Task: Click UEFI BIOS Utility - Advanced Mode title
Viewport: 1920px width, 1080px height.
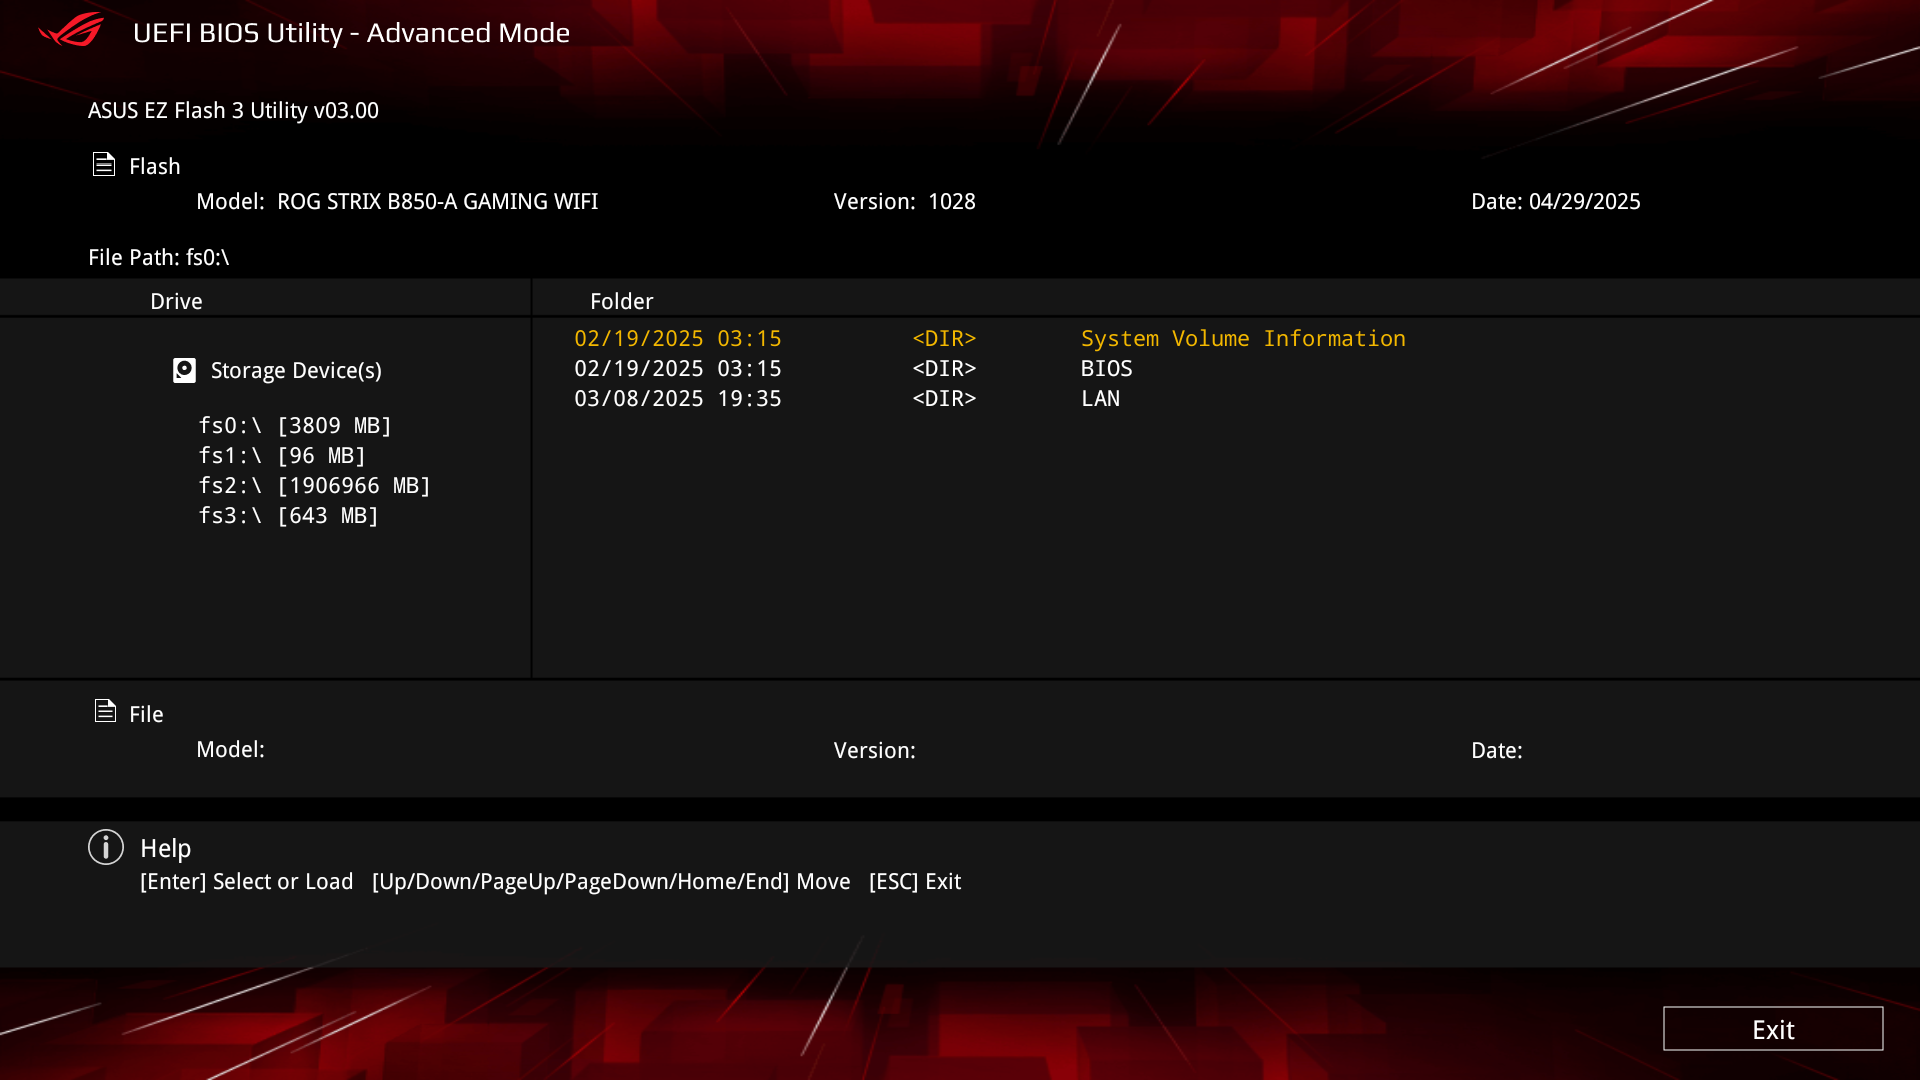Action: 351,32
